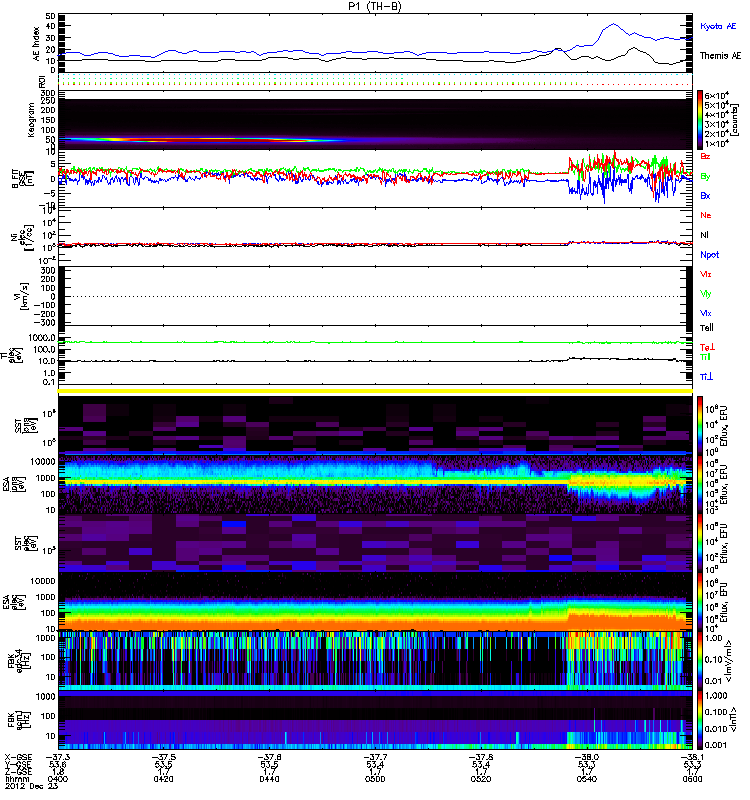Viewport: 750px width, 800px height.
Task: Click the plot title P1 (TH-B)
Action: 375,6
